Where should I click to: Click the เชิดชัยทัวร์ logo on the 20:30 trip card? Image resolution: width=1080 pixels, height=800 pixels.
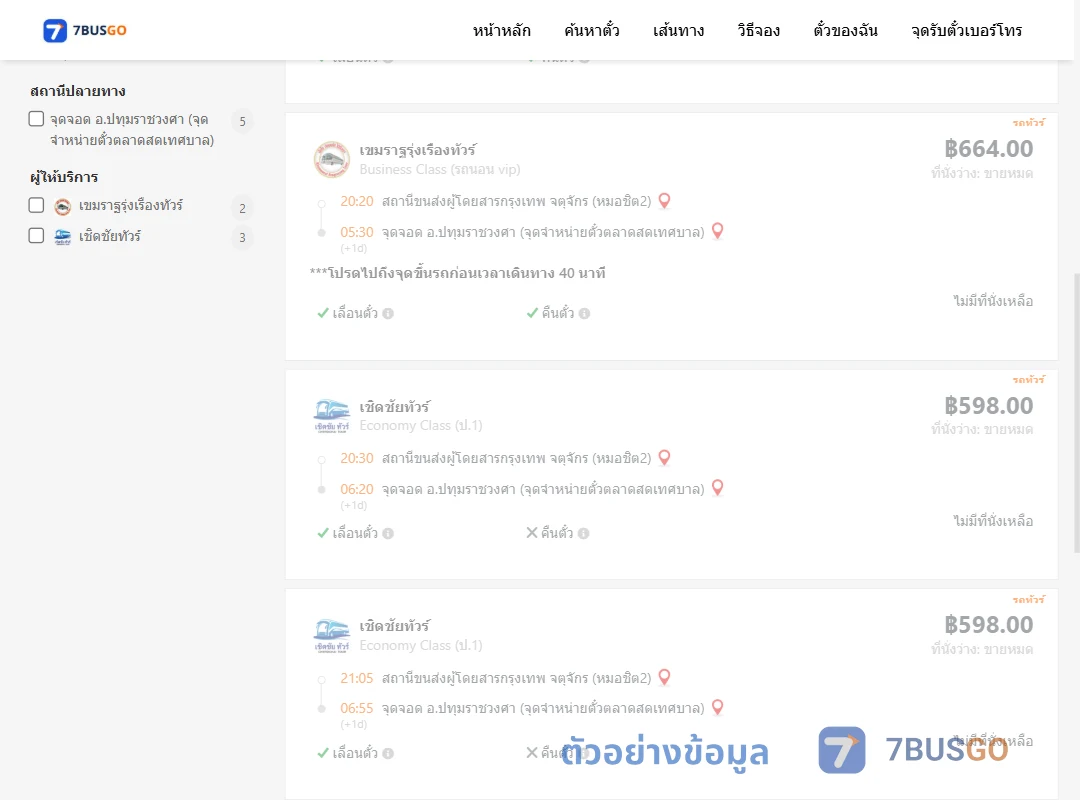coord(331,416)
